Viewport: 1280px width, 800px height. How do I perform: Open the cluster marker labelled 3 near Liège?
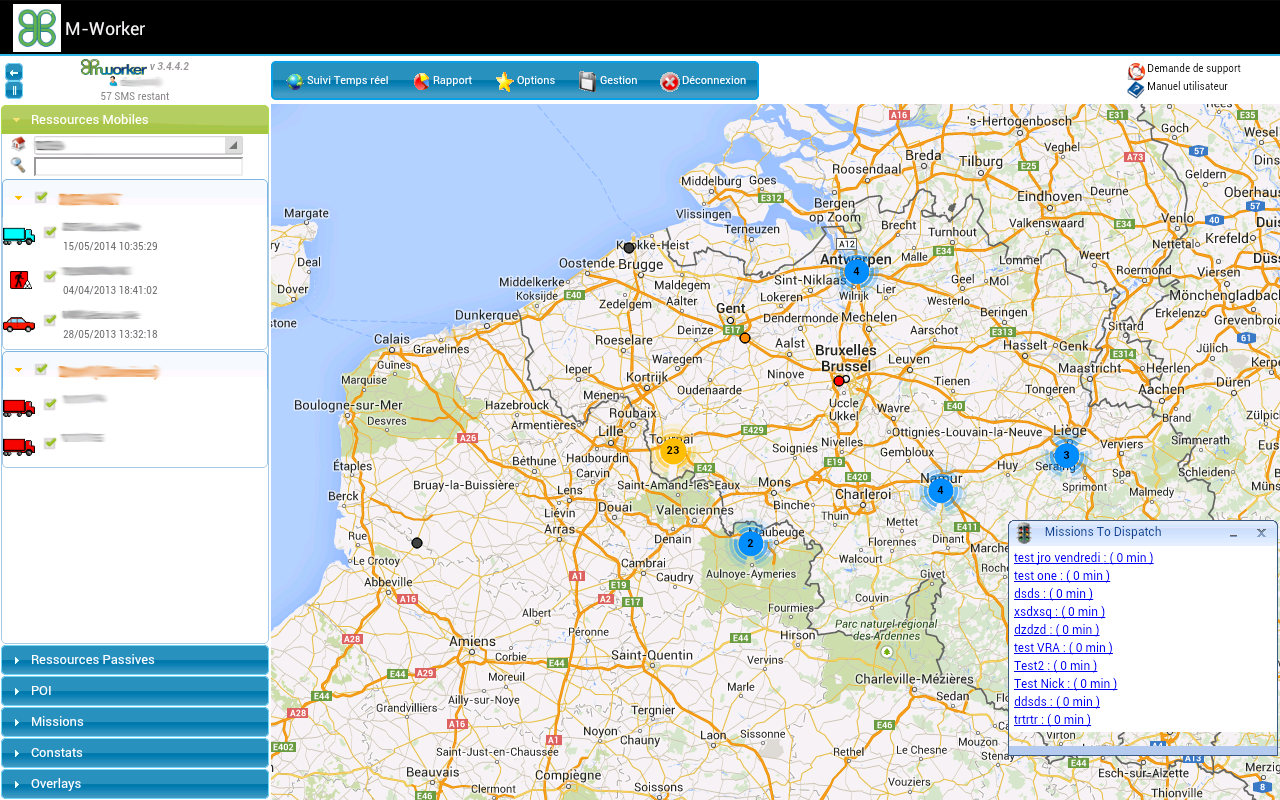(1066, 456)
